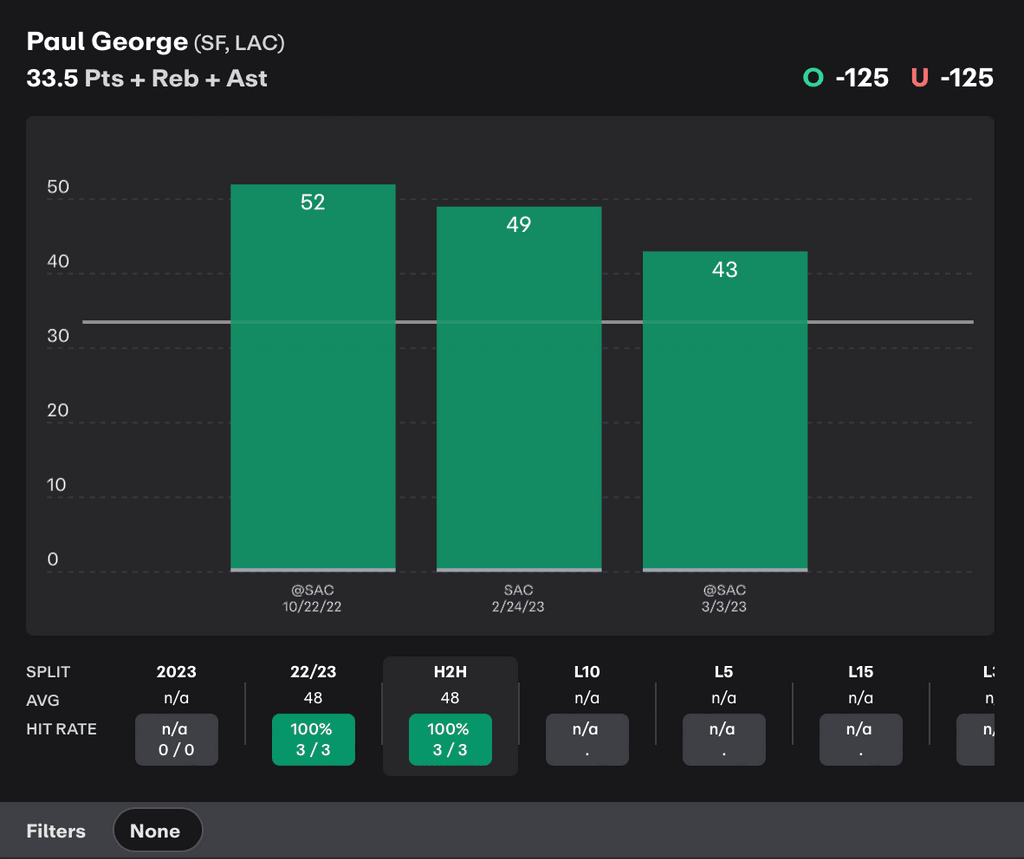Switch to the L15 split tab

pyautogui.click(x=861, y=672)
